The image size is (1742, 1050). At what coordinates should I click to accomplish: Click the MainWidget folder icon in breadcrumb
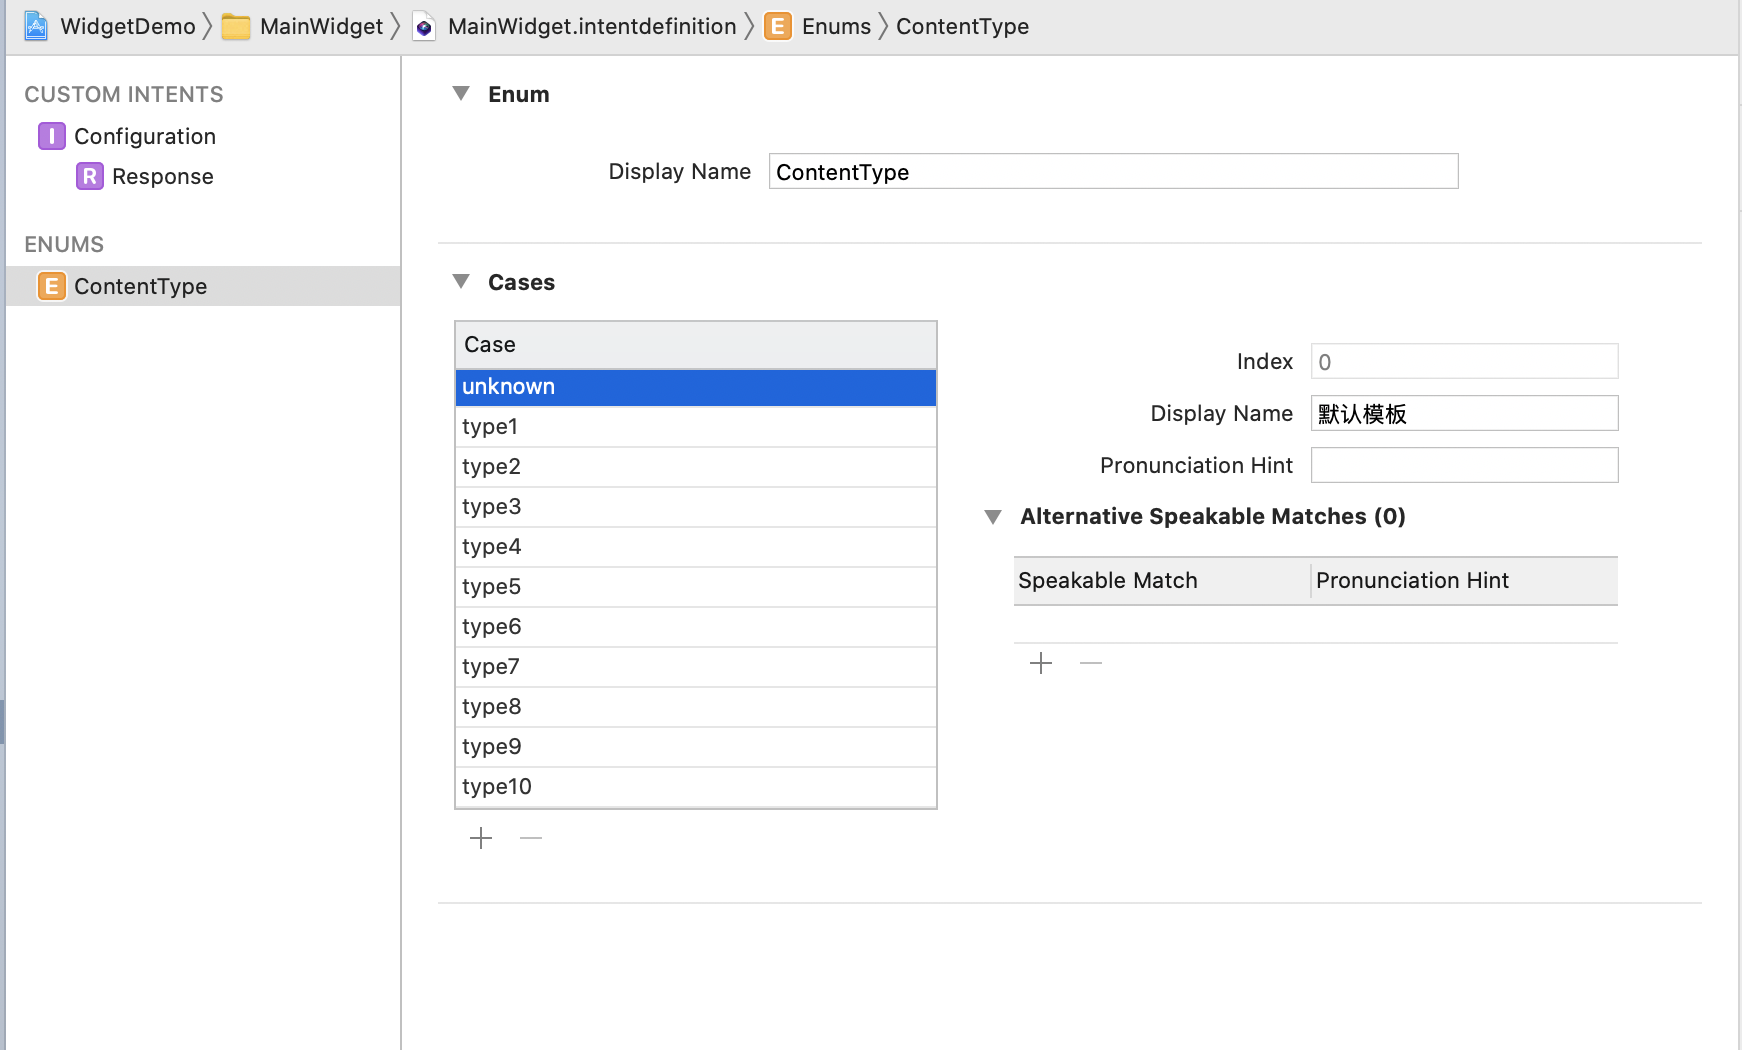click(x=236, y=27)
